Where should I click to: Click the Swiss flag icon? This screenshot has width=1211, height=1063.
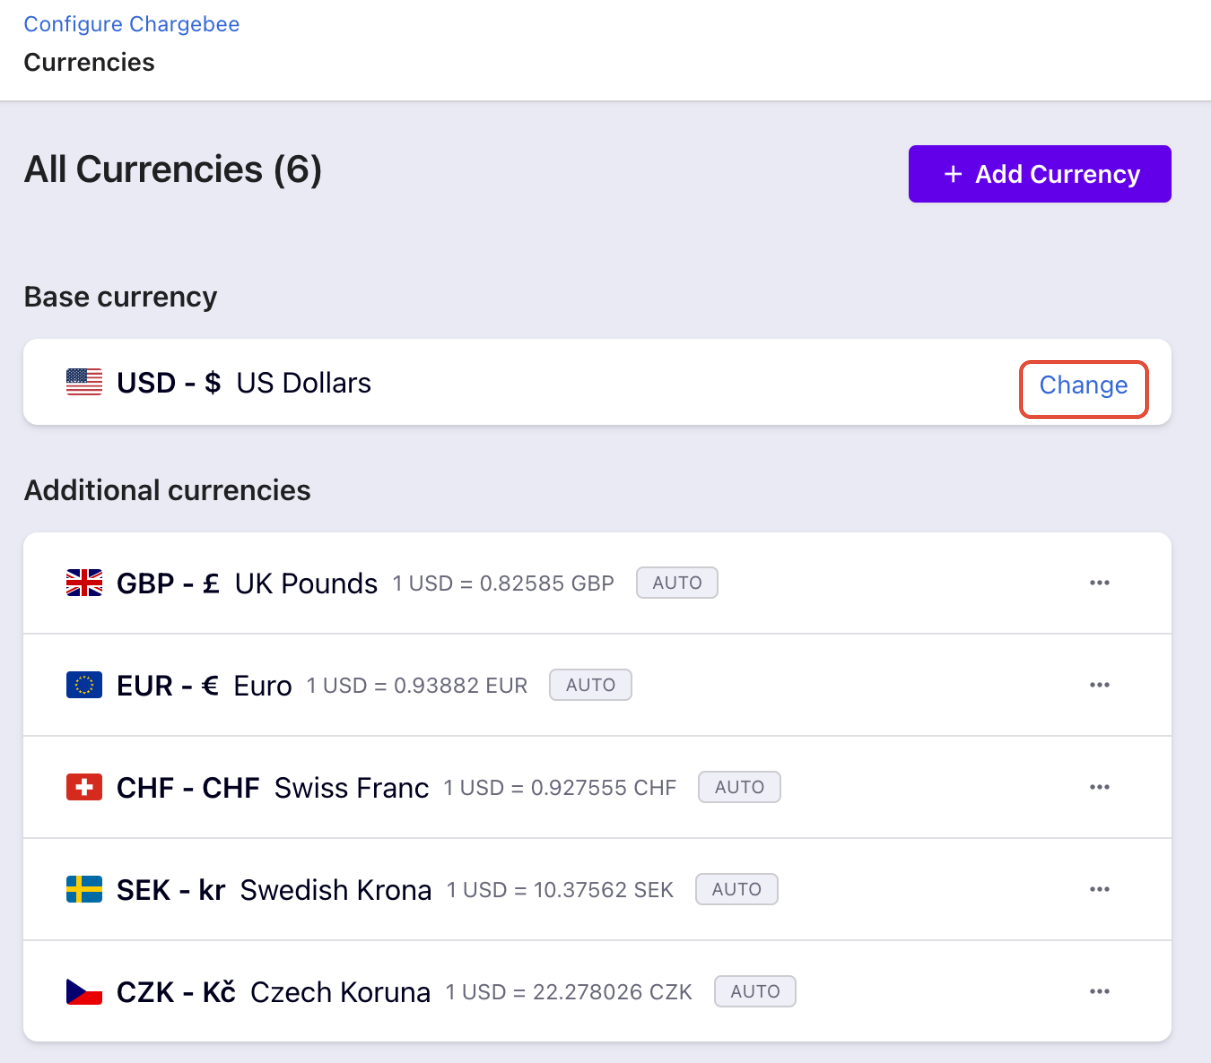click(x=84, y=787)
